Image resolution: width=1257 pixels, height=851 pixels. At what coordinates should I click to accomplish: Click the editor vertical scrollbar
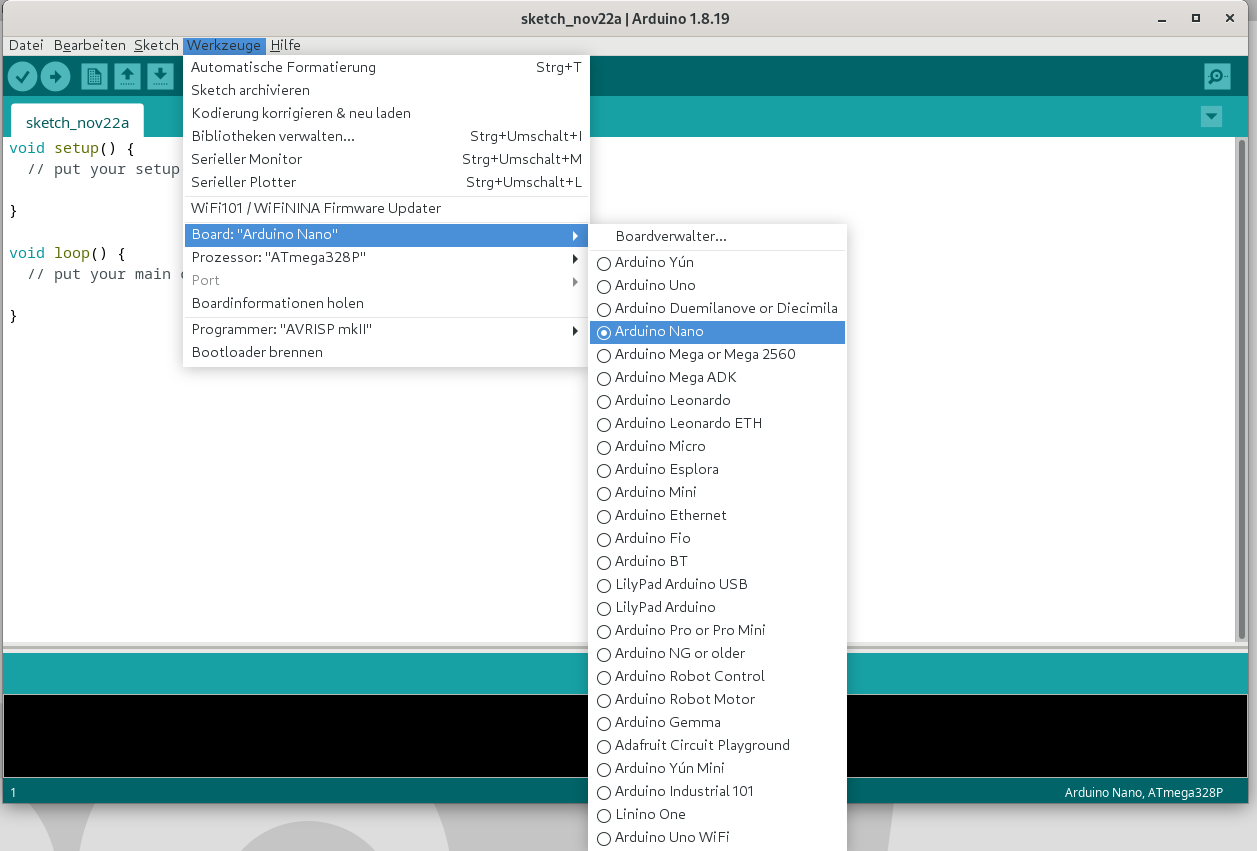pos(1242,389)
